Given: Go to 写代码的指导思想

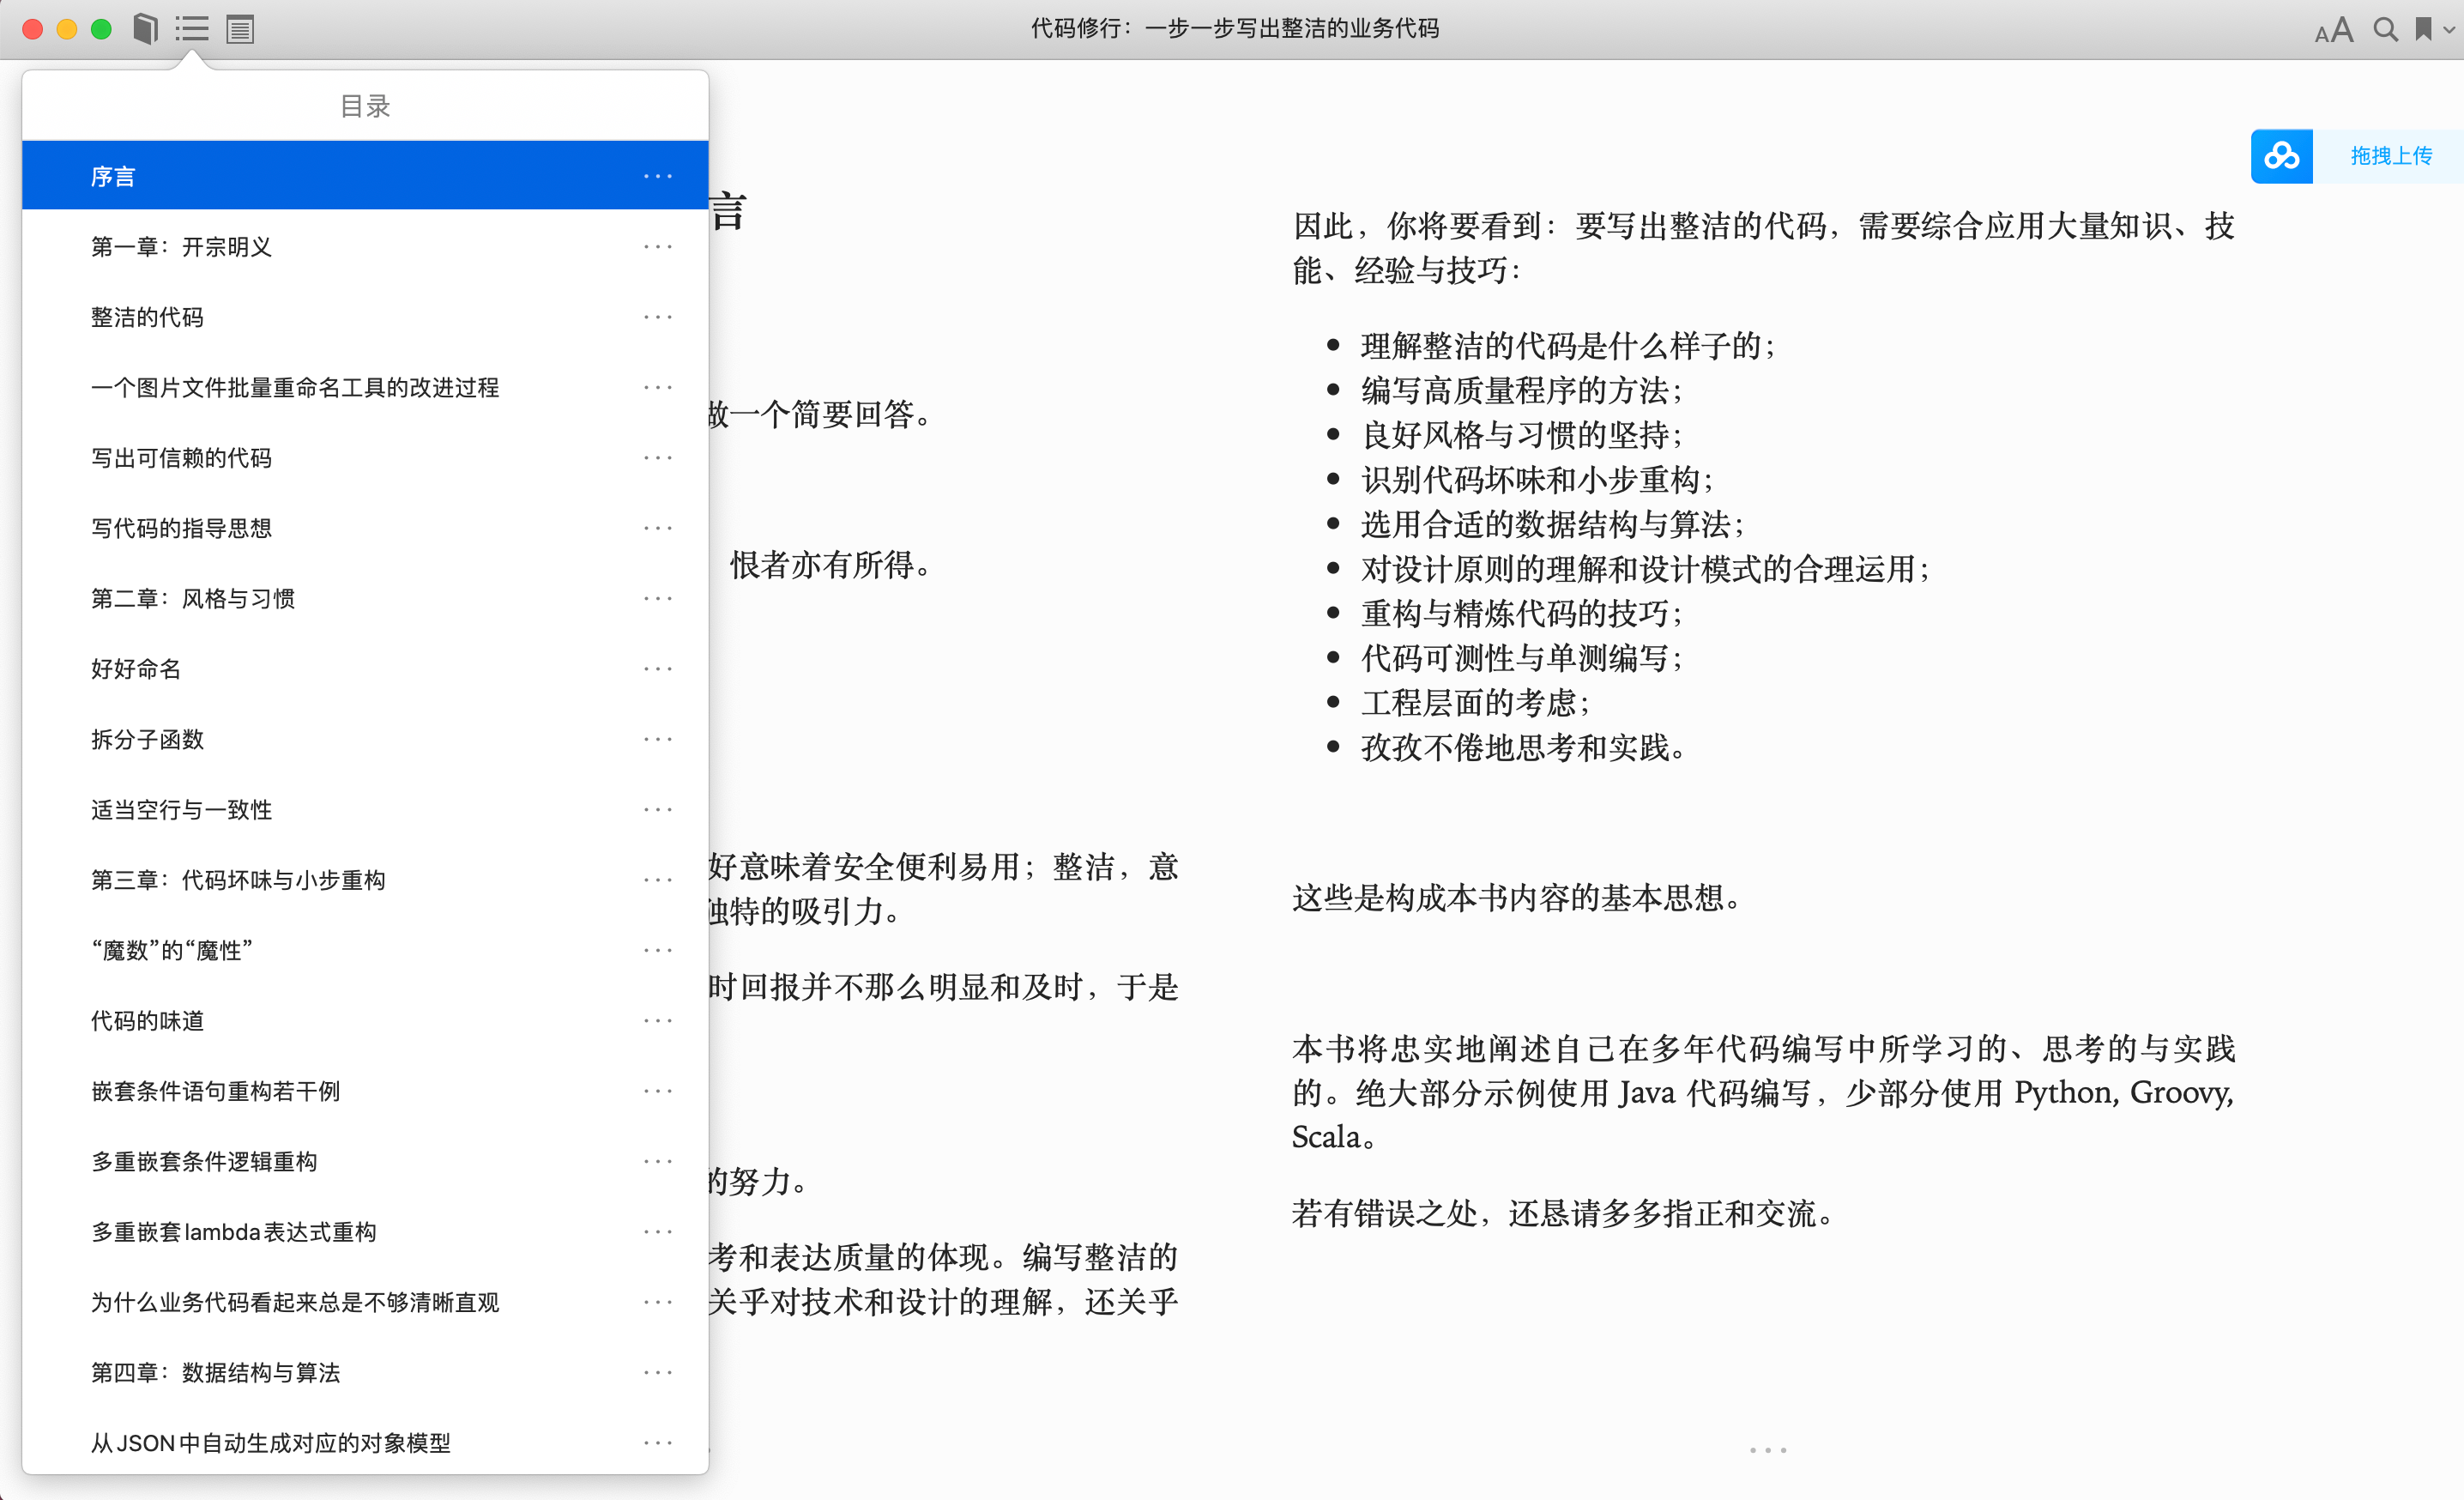Looking at the screenshot, I should (x=365, y=528).
